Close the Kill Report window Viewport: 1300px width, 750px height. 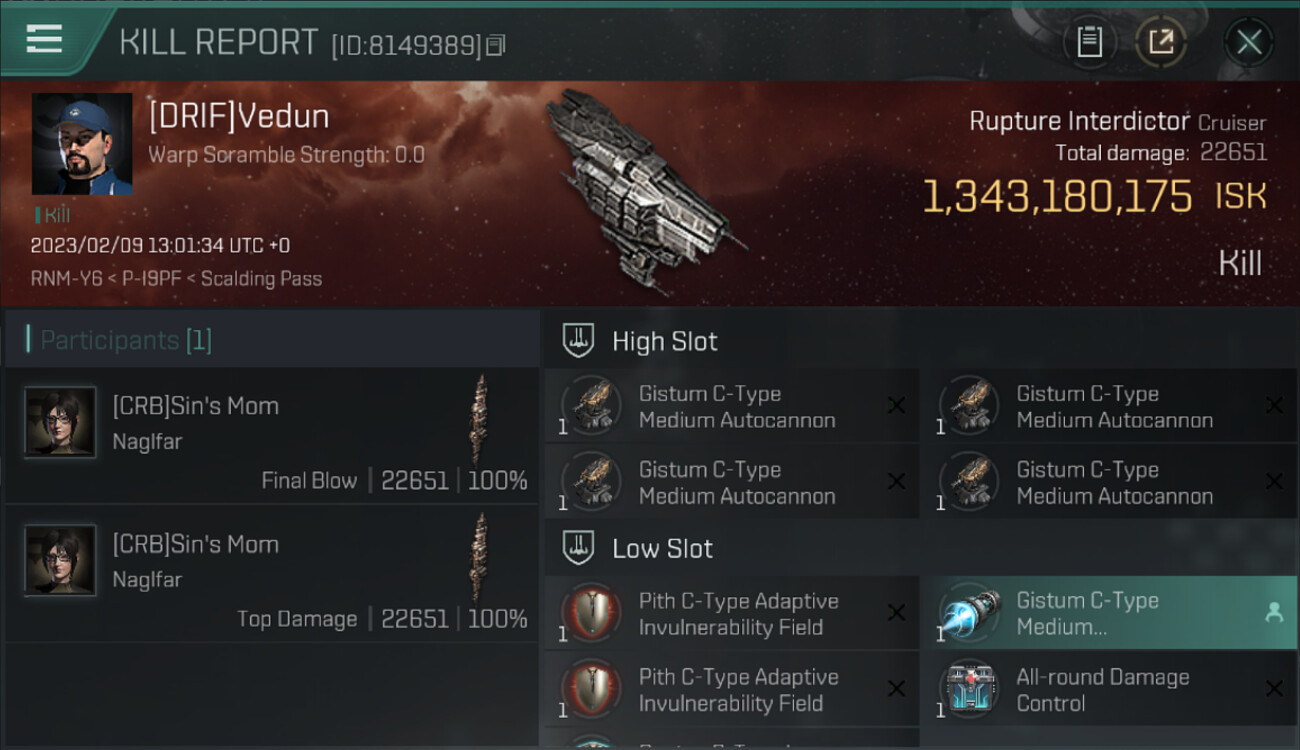(x=1249, y=42)
